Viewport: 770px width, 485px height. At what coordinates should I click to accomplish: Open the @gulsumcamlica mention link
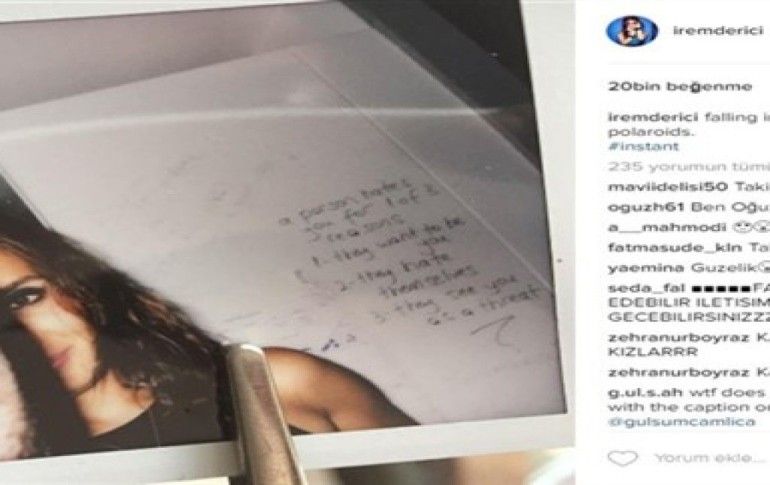click(682, 422)
